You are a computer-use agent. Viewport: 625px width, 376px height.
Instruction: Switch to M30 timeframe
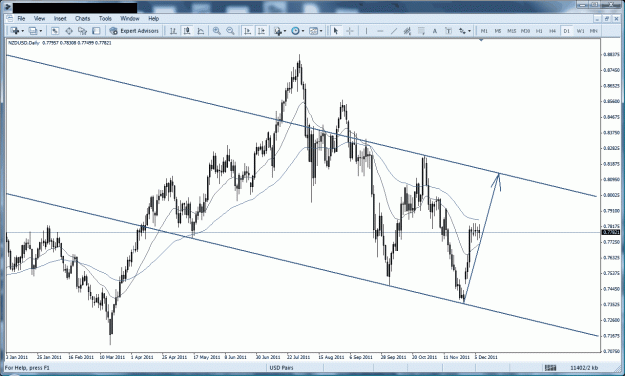coord(526,31)
